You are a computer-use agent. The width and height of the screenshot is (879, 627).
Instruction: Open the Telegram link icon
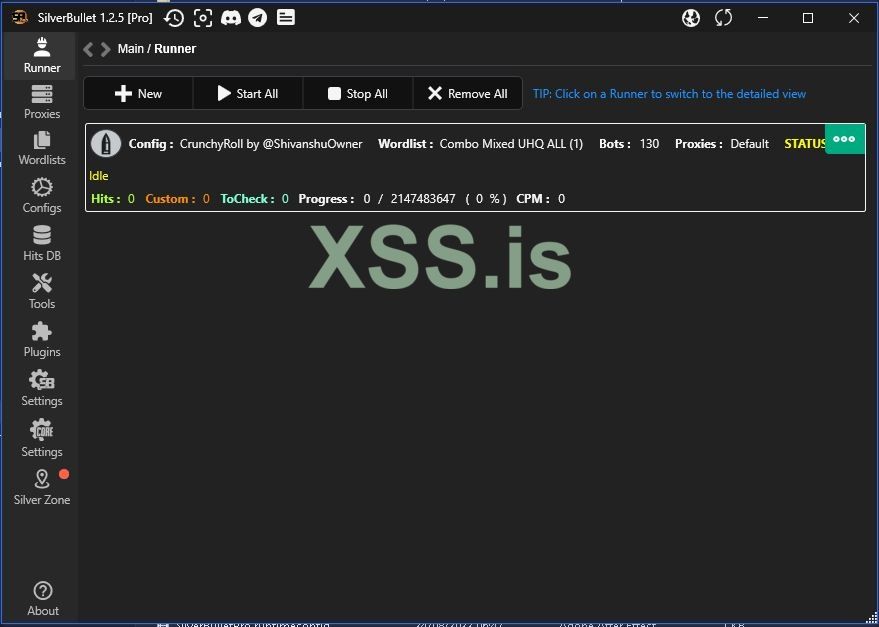(x=257, y=18)
